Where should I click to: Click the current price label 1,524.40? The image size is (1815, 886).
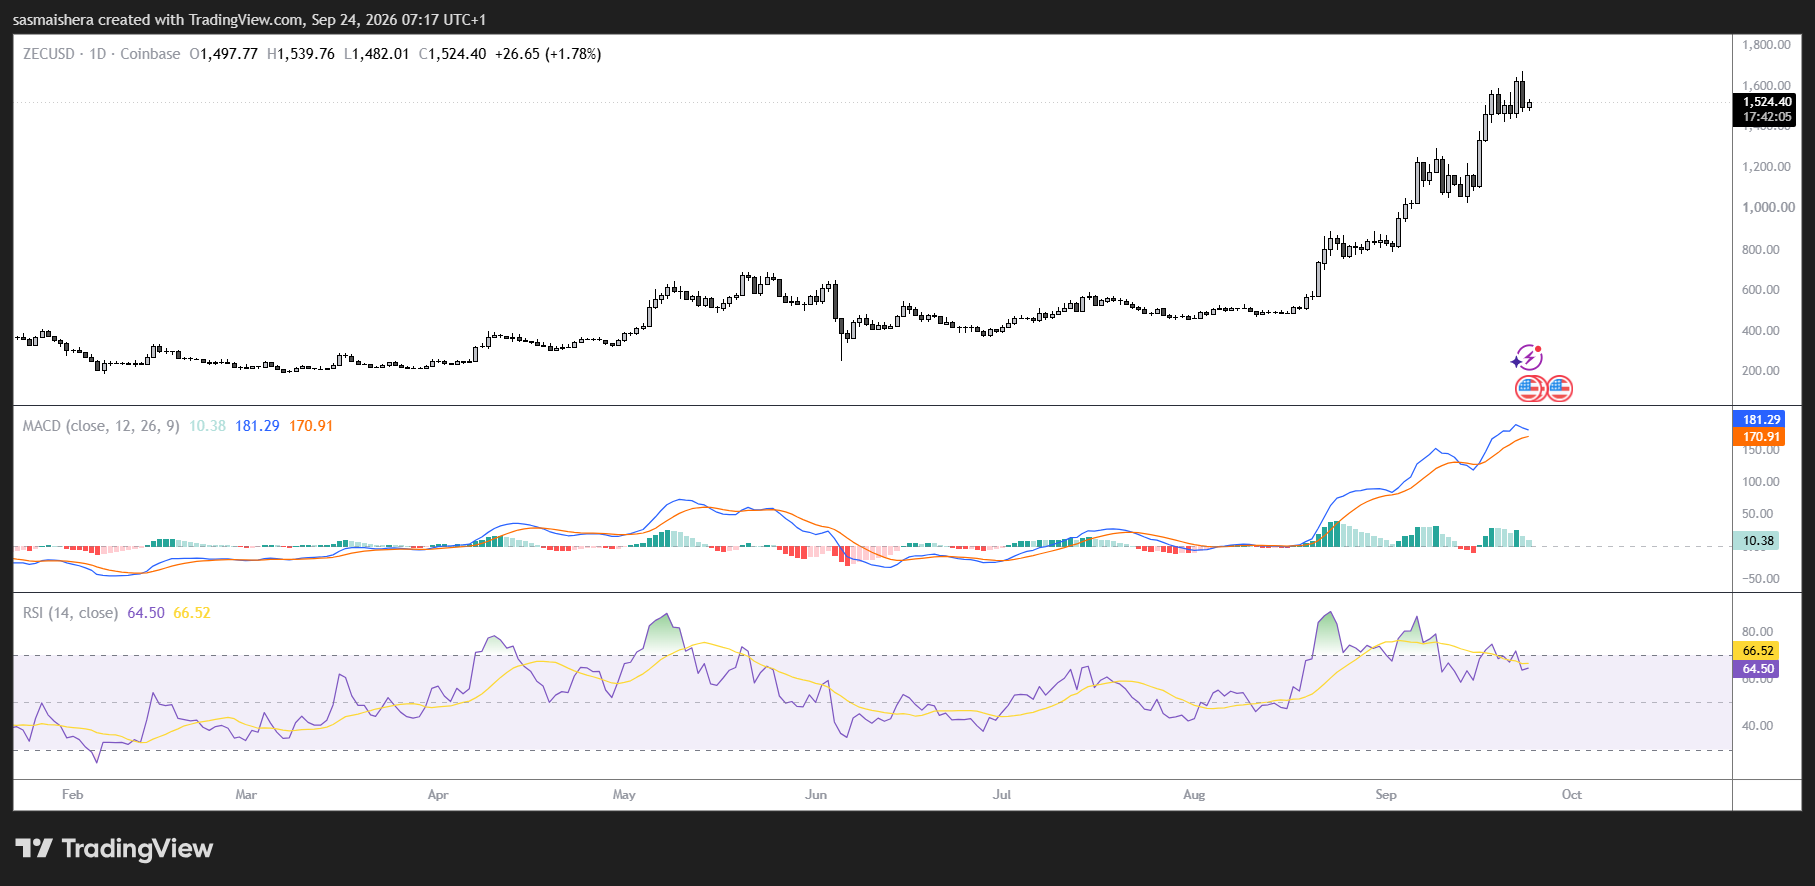[x=1766, y=102]
